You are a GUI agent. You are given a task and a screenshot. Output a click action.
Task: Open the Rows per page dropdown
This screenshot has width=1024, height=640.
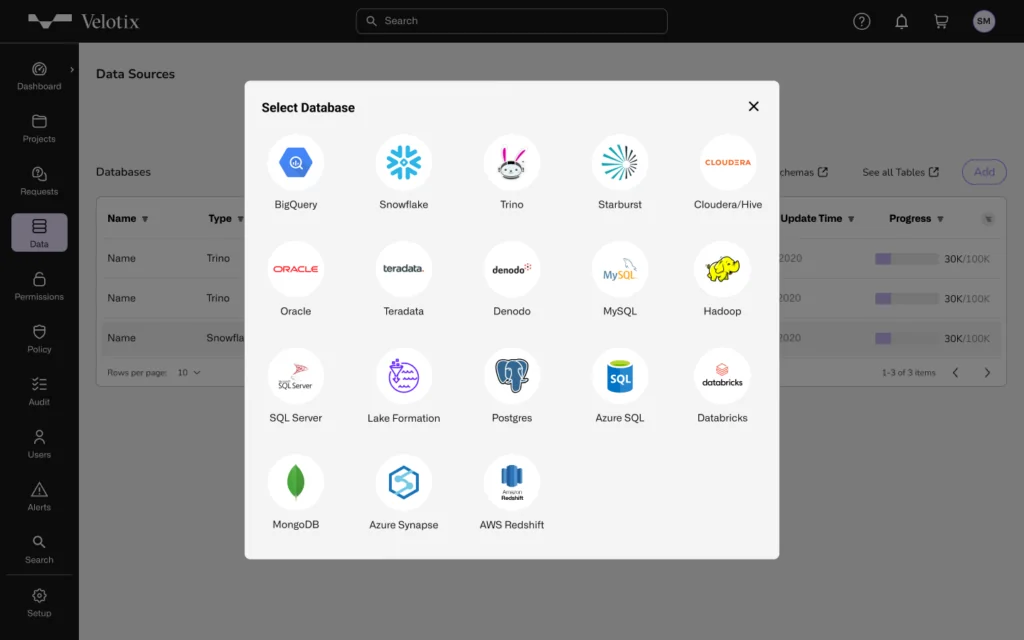pos(189,372)
